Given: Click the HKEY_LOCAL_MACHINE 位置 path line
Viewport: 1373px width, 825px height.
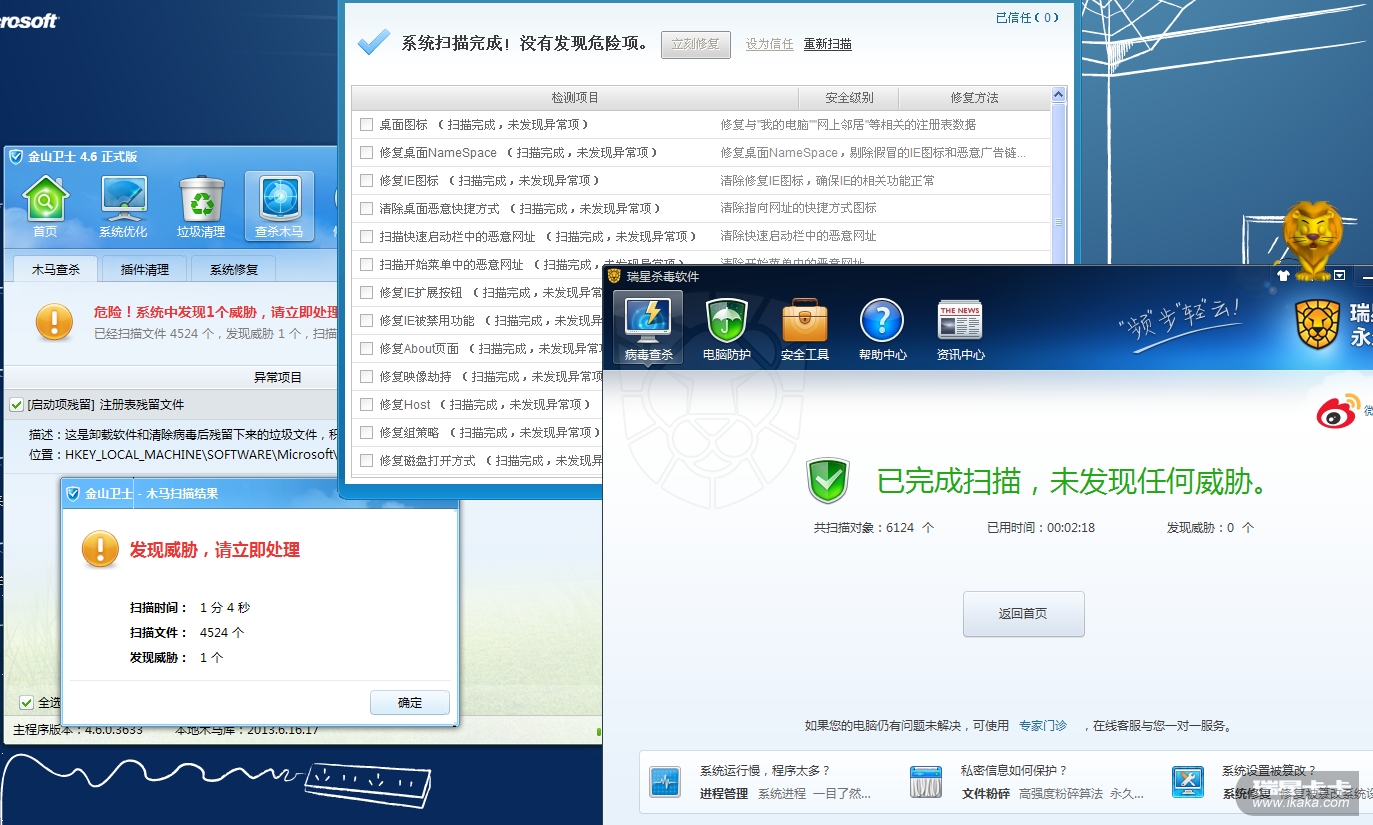Looking at the screenshot, I should (x=184, y=455).
